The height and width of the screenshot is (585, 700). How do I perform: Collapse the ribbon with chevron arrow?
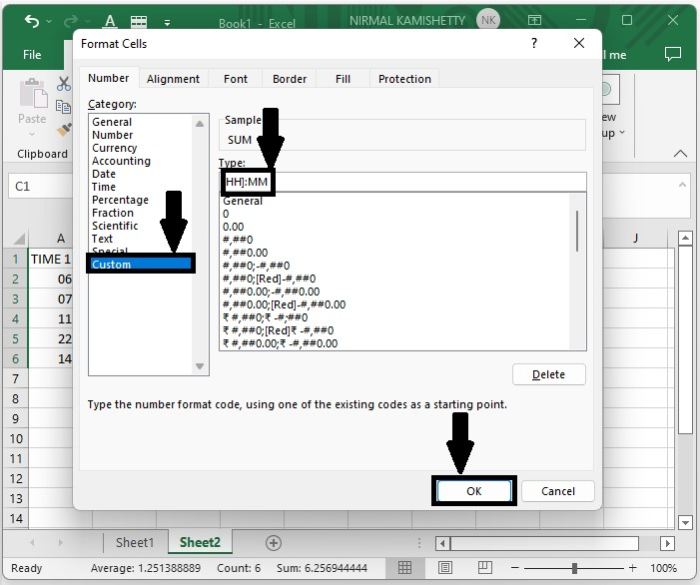pos(680,154)
